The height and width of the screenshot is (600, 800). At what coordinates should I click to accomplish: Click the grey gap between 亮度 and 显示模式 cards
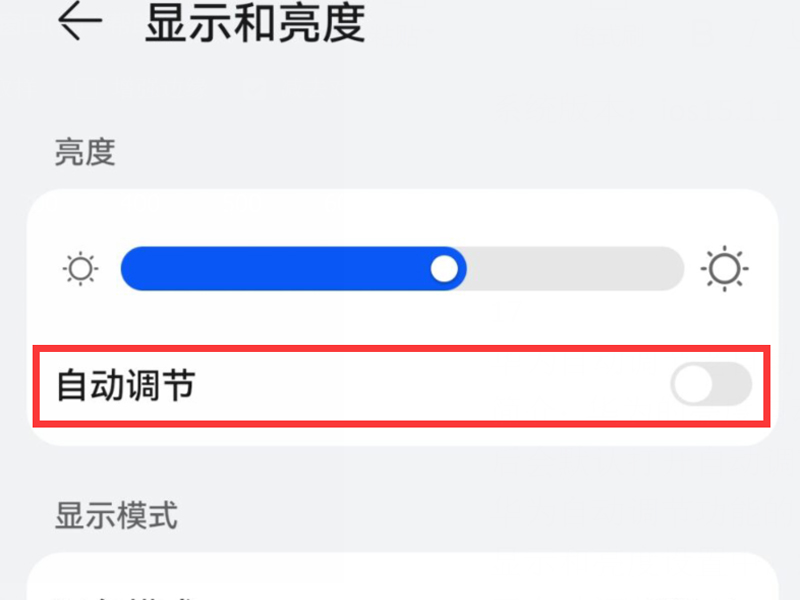[400, 470]
